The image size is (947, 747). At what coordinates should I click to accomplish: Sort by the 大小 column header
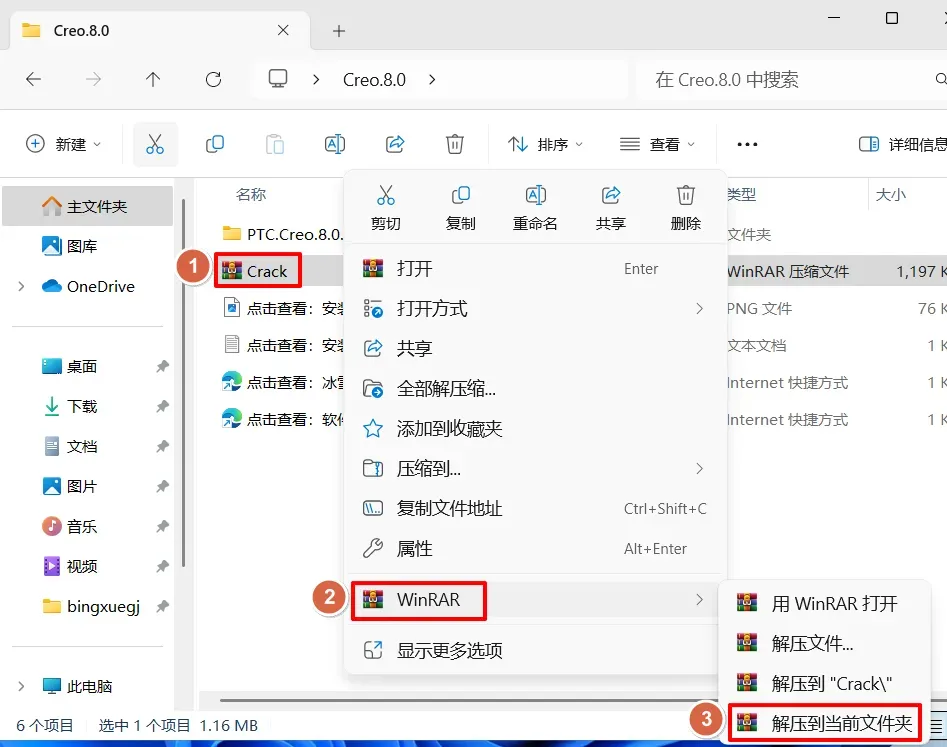pos(891,194)
